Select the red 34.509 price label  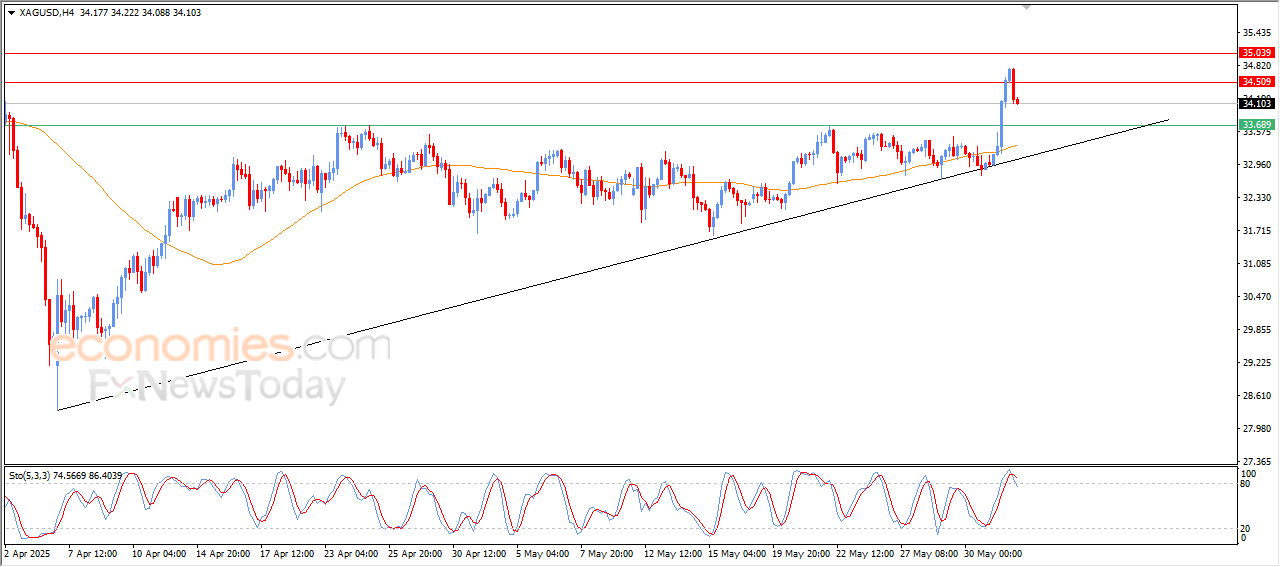(x=1257, y=81)
